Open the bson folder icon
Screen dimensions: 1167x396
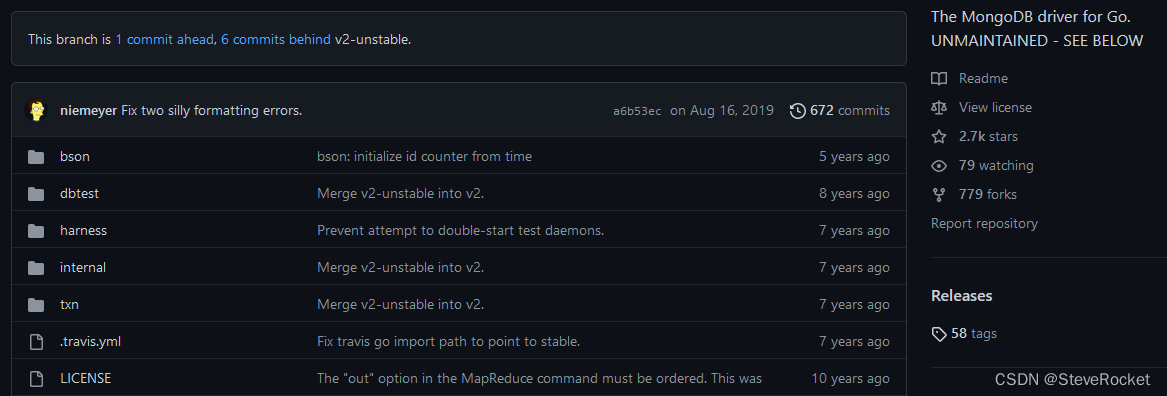click(x=36, y=156)
